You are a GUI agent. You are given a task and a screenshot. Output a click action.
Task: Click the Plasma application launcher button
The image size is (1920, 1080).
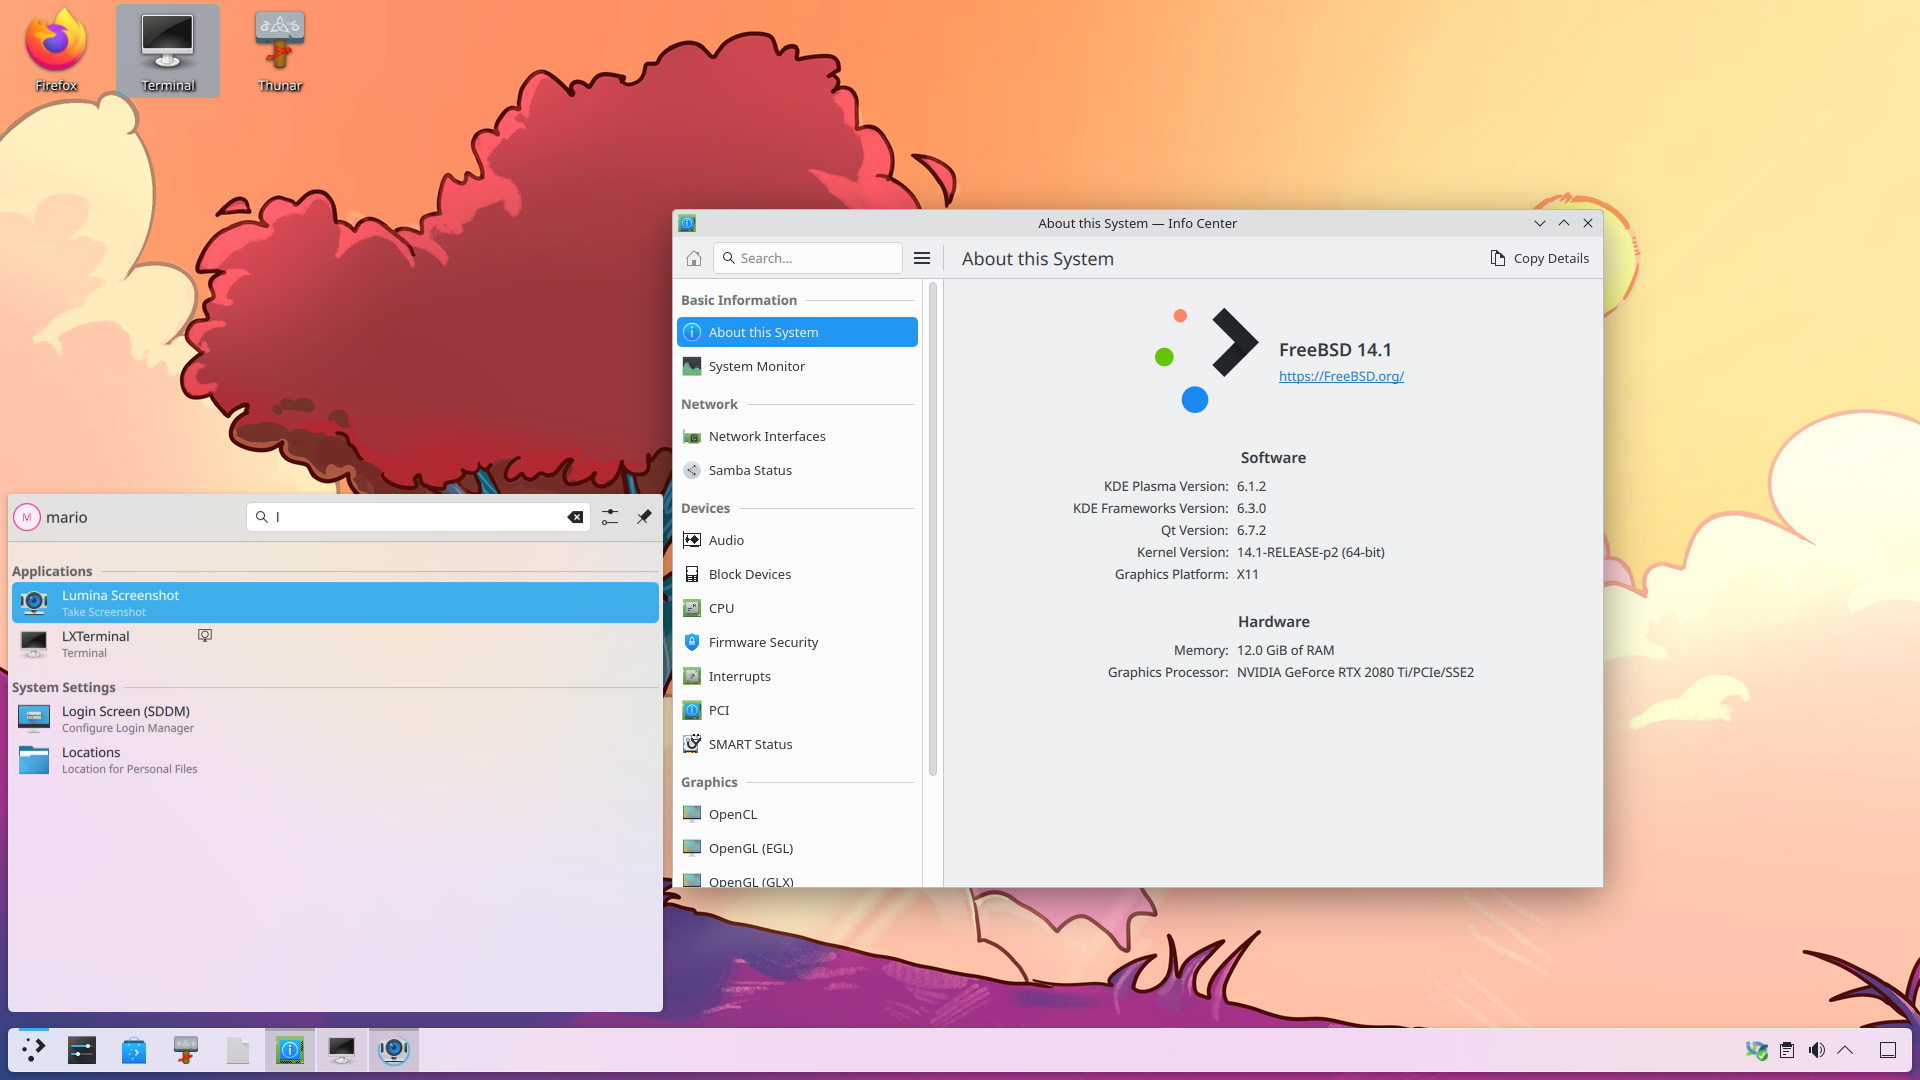pyautogui.click(x=34, y=1050)
